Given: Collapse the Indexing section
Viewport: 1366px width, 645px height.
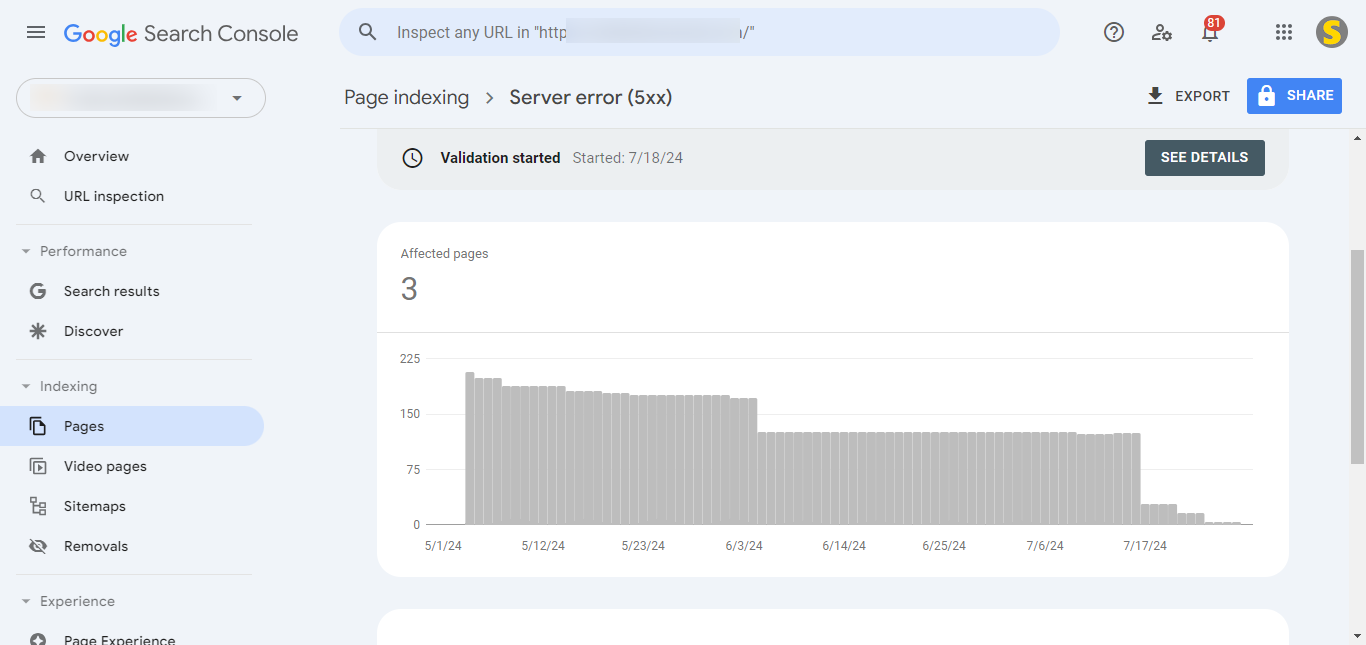Looking at the screenshot, I should [26, 386].
